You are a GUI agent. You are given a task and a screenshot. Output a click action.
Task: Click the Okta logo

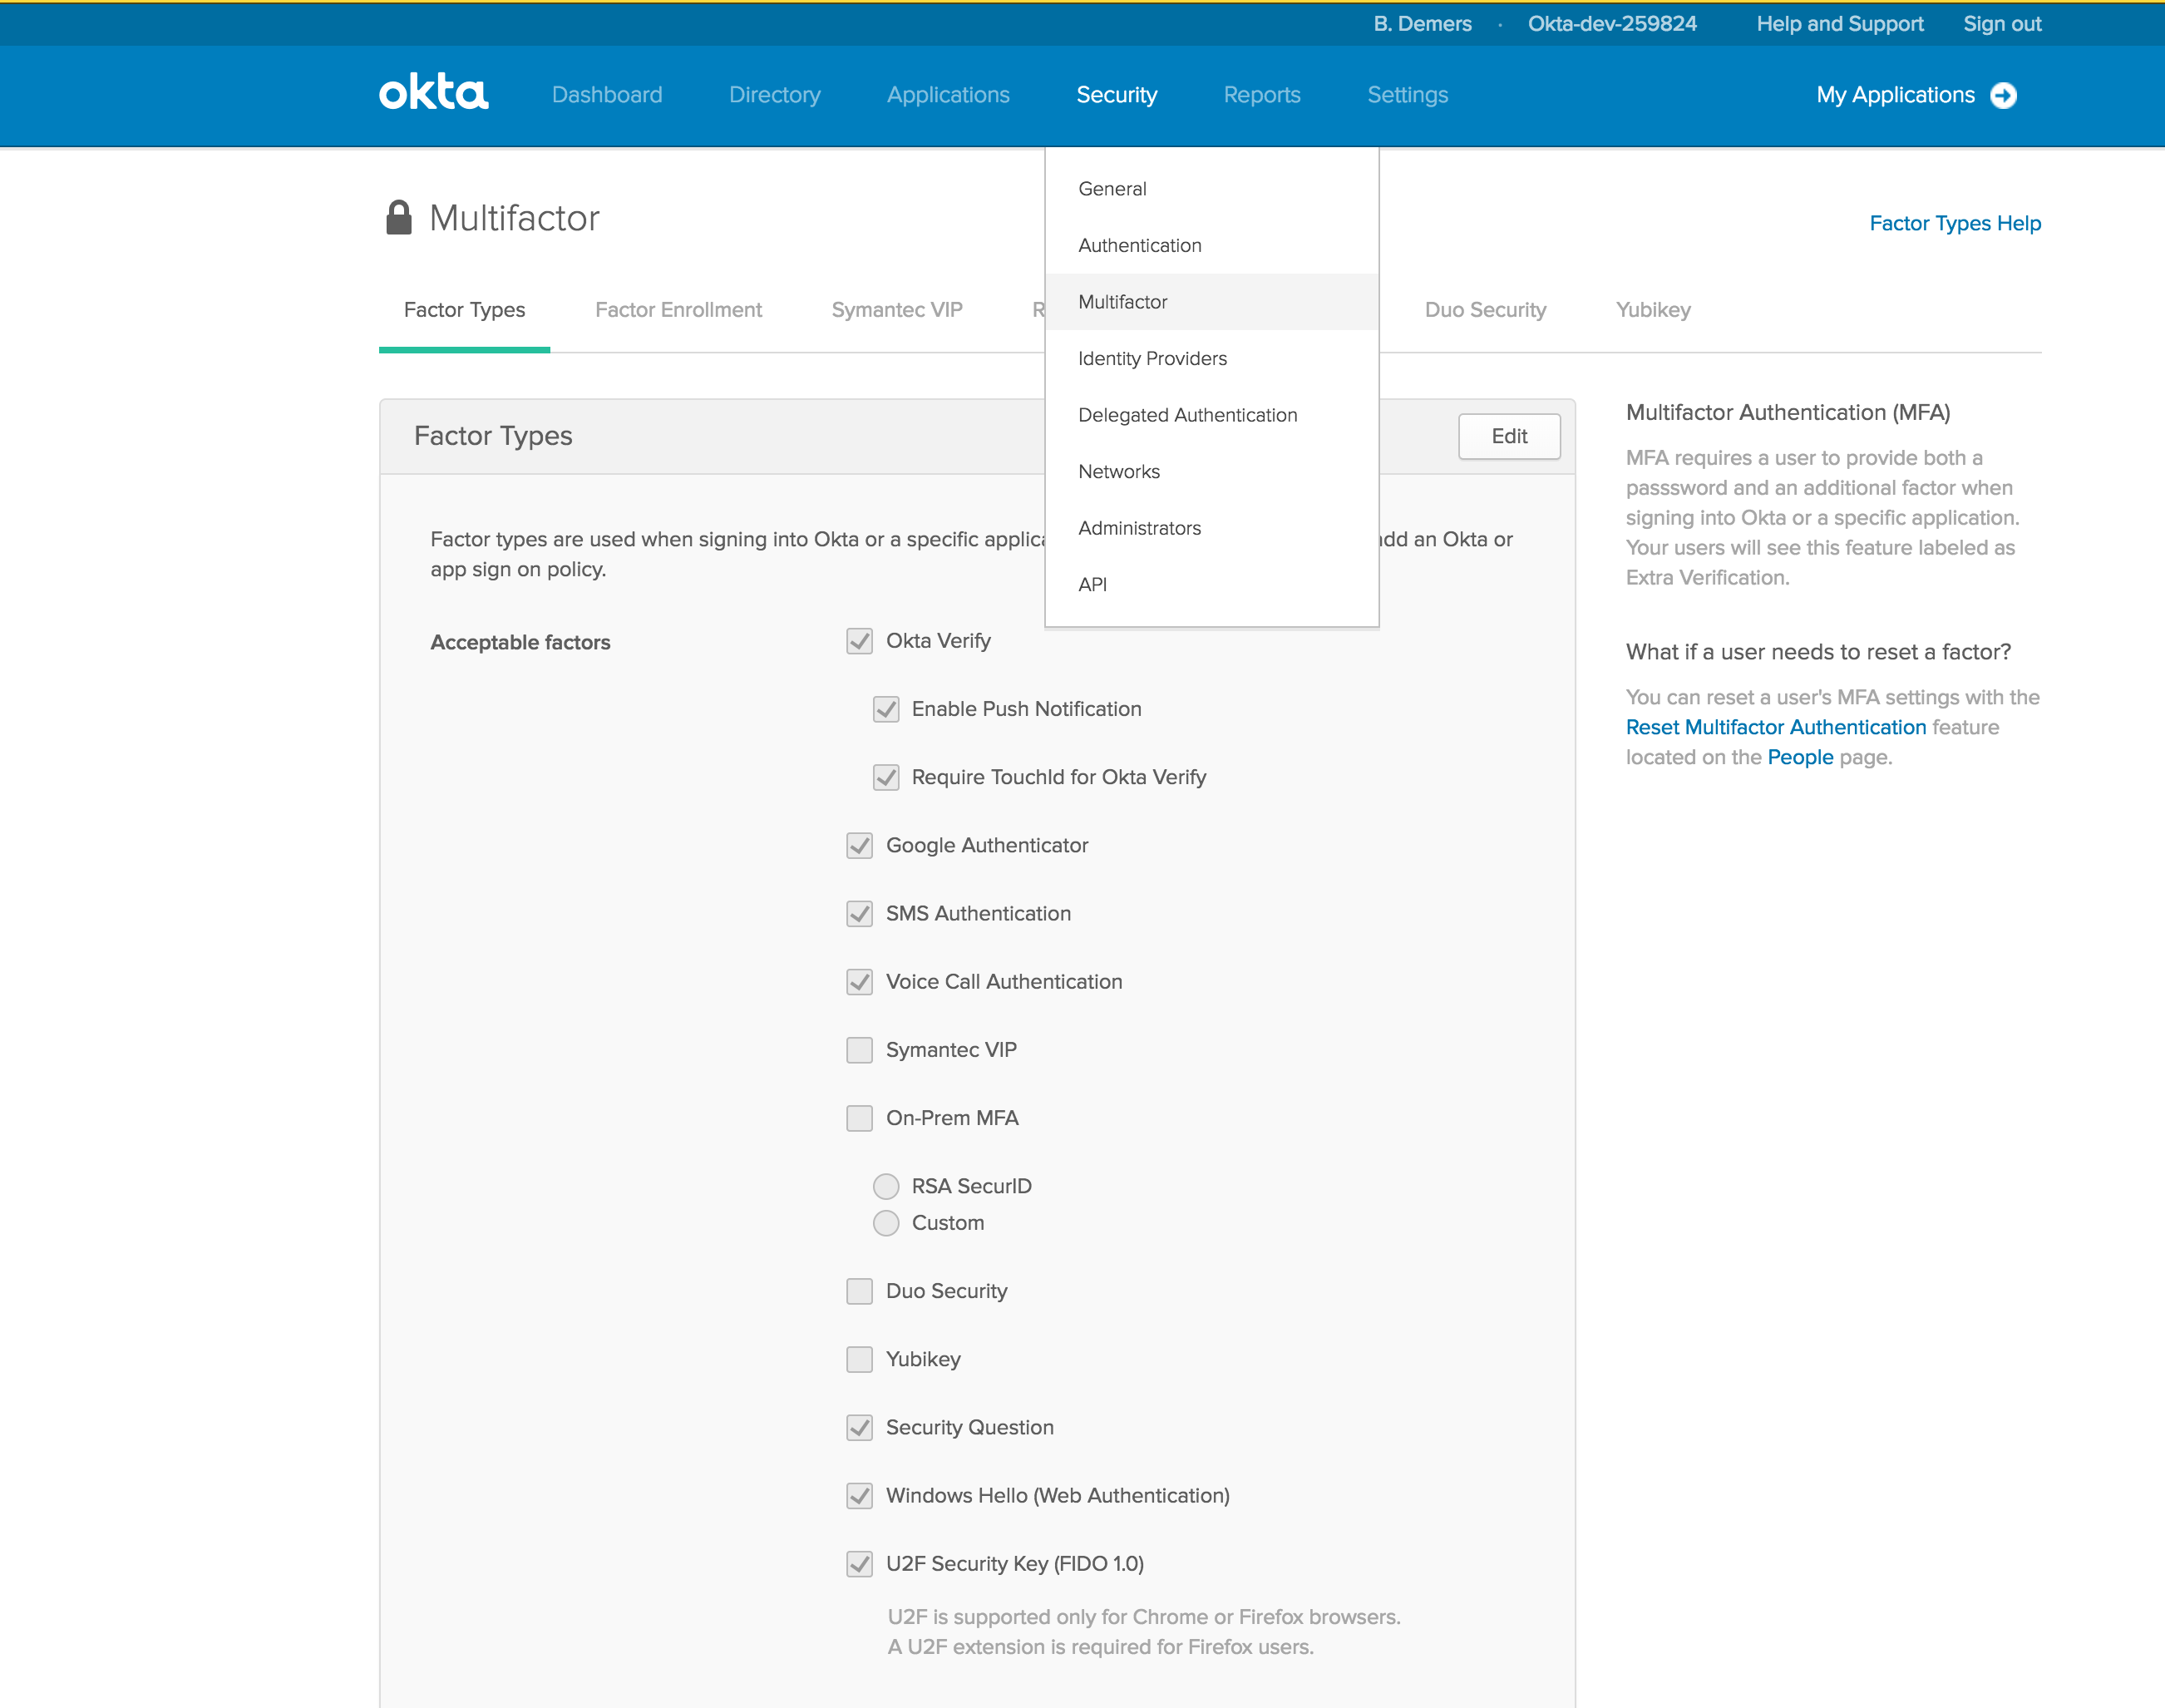tap(433, 93)
